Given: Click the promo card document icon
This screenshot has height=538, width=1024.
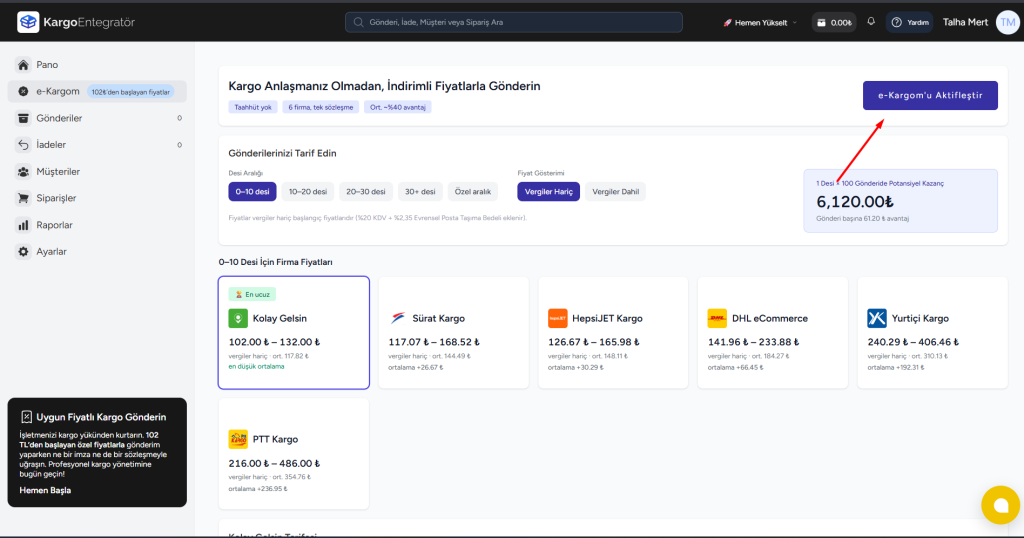Looking at the screenshot, I should [26, 417].
